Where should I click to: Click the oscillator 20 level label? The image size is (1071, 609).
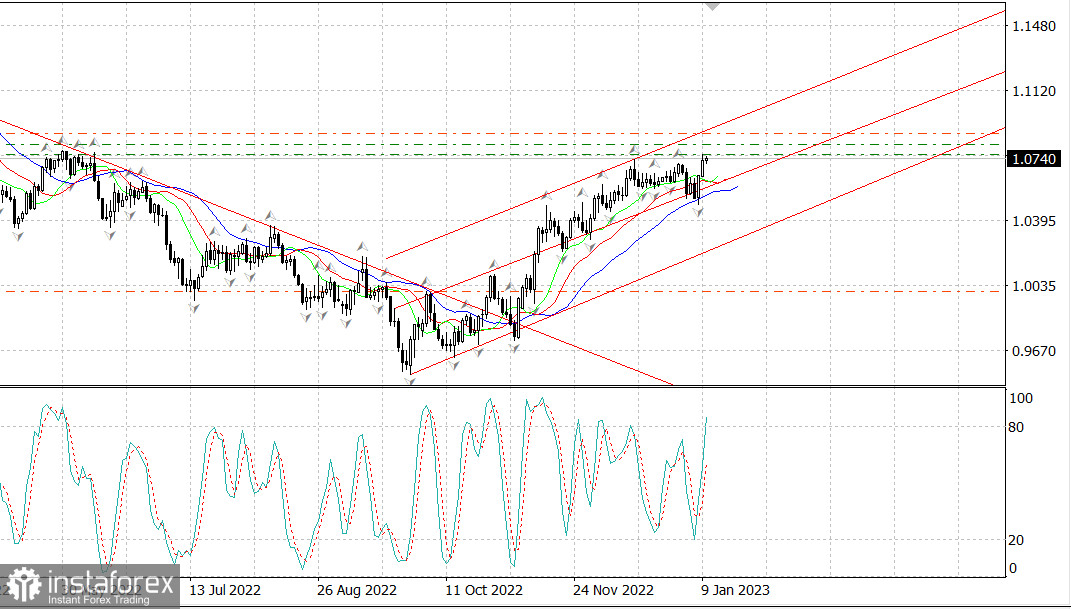(1016, 540)
